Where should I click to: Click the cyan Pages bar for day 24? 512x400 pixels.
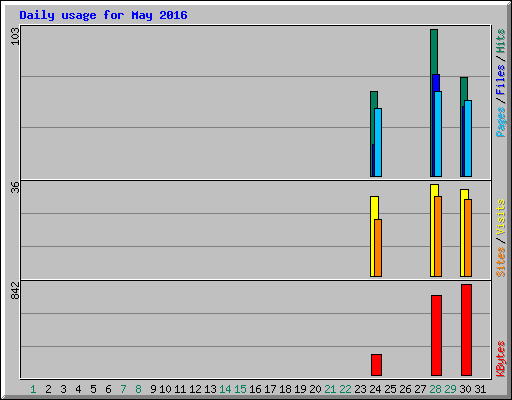pyautogui.click(x=378, y=142)
